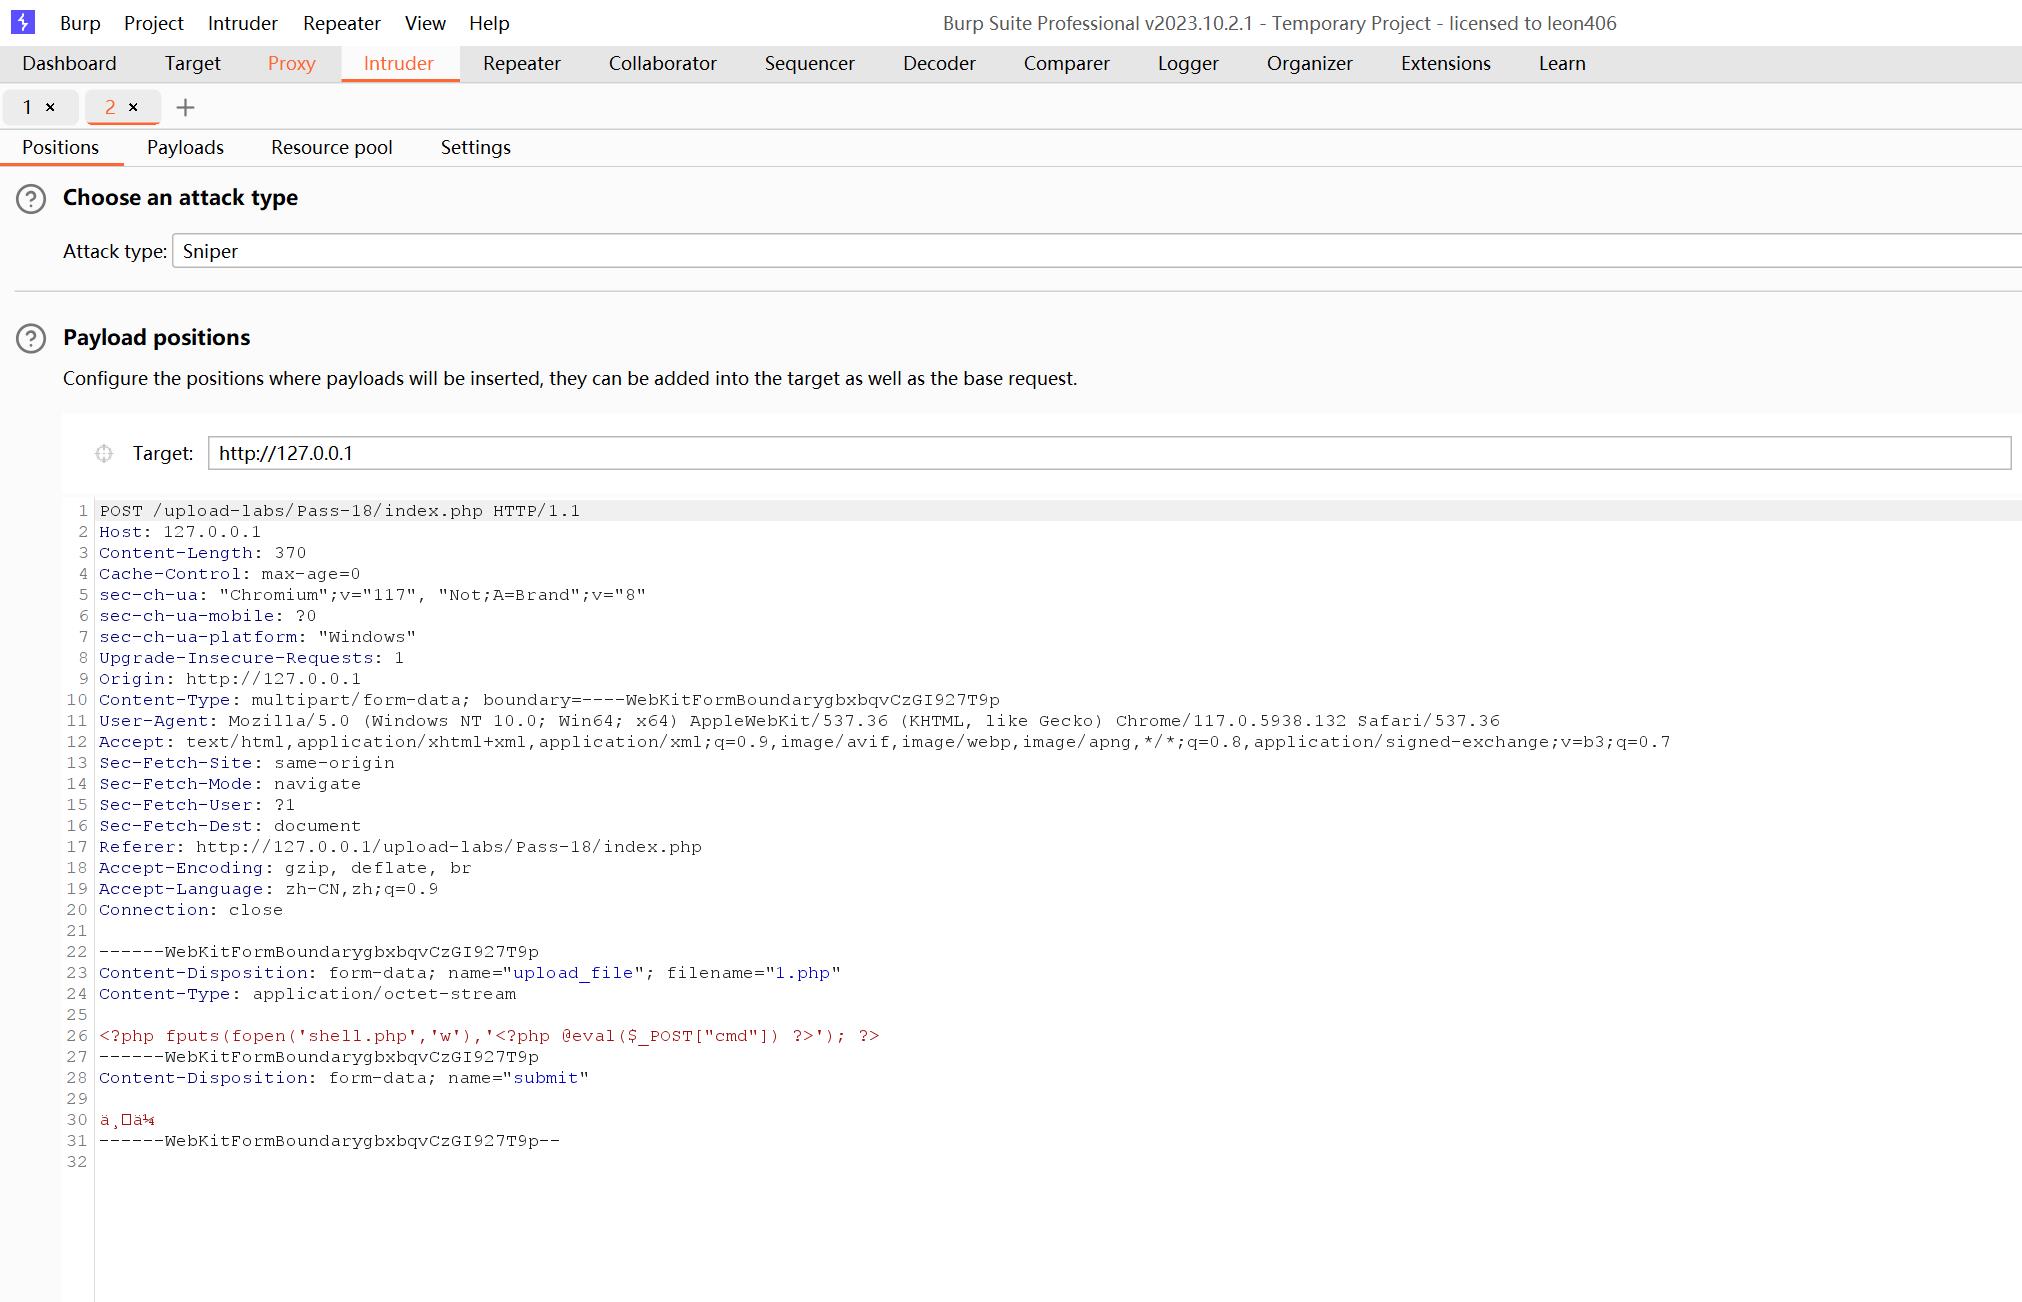Click the application/octet-stream Content-Type line
The height and width of the screenshot is (1302, 2022).
(308, 994)
